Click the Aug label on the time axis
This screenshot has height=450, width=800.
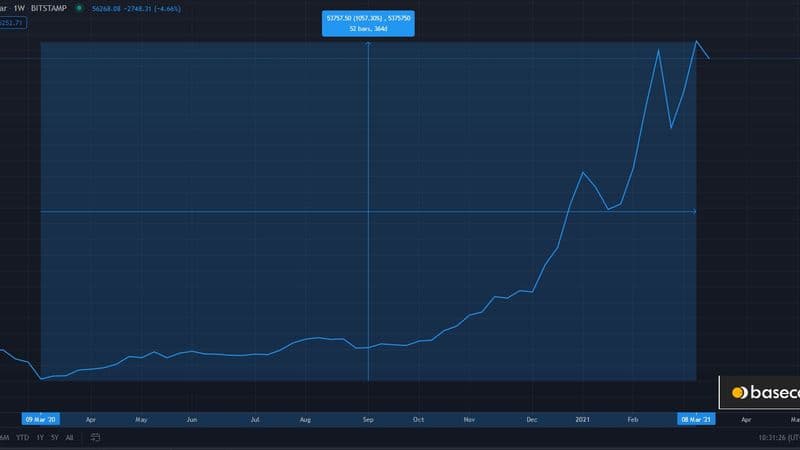(x=305, y=419)
